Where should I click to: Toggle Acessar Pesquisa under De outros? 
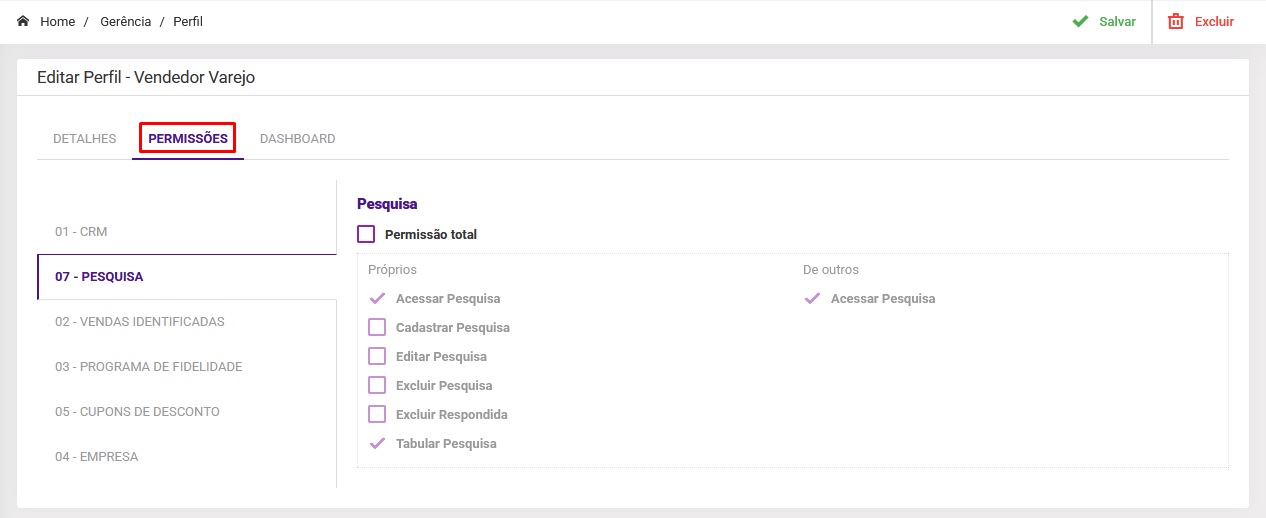[812, 298]
